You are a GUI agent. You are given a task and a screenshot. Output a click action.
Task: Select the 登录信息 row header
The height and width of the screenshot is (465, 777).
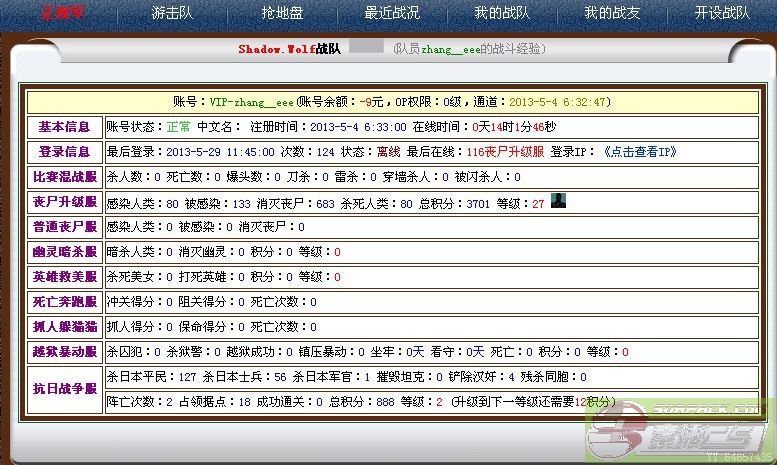pyautogui.click(x=64, y=152)
